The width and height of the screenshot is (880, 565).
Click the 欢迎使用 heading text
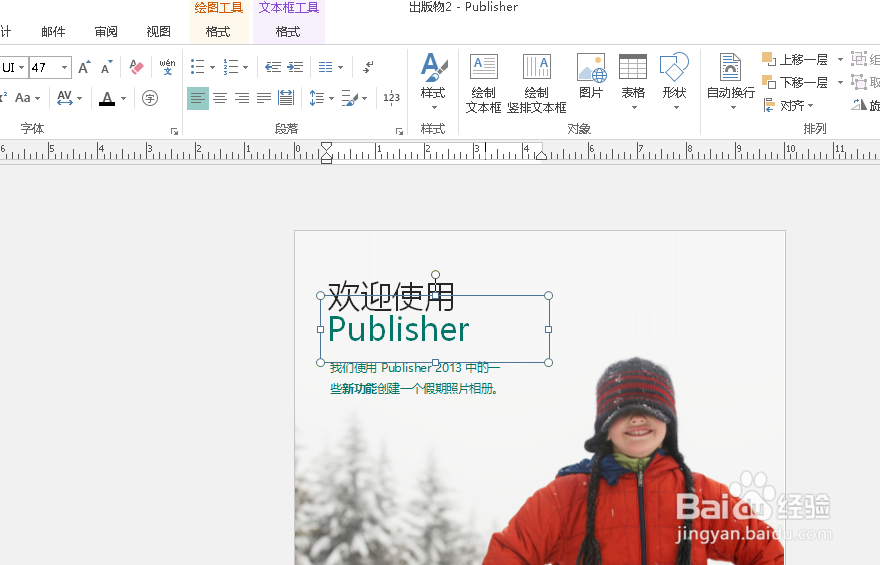[x=391, y=296]
